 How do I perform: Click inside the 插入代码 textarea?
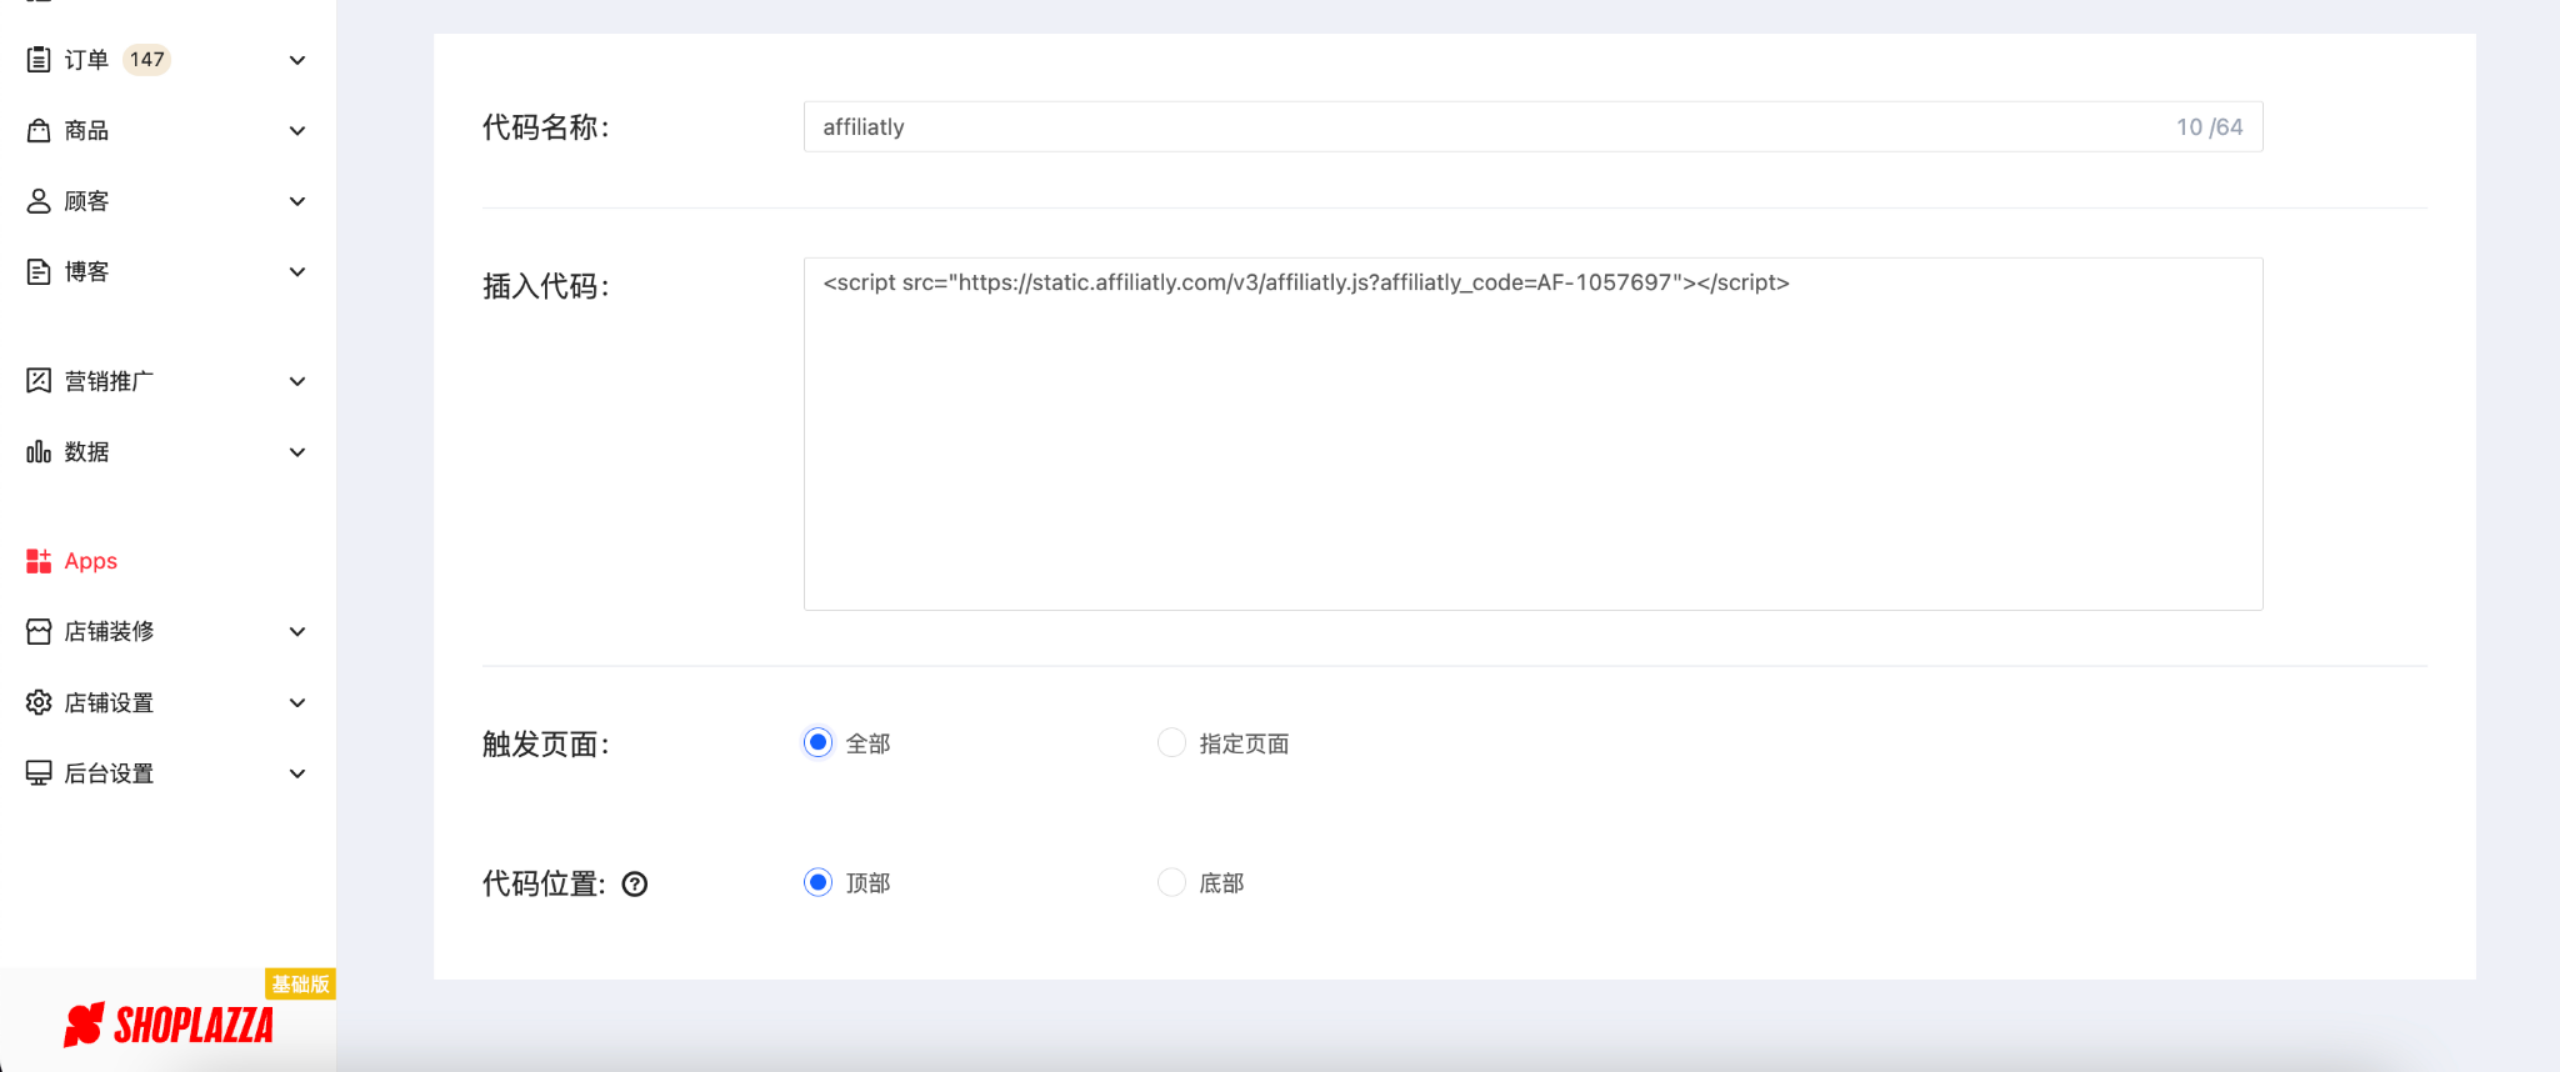pos(1533,434)
